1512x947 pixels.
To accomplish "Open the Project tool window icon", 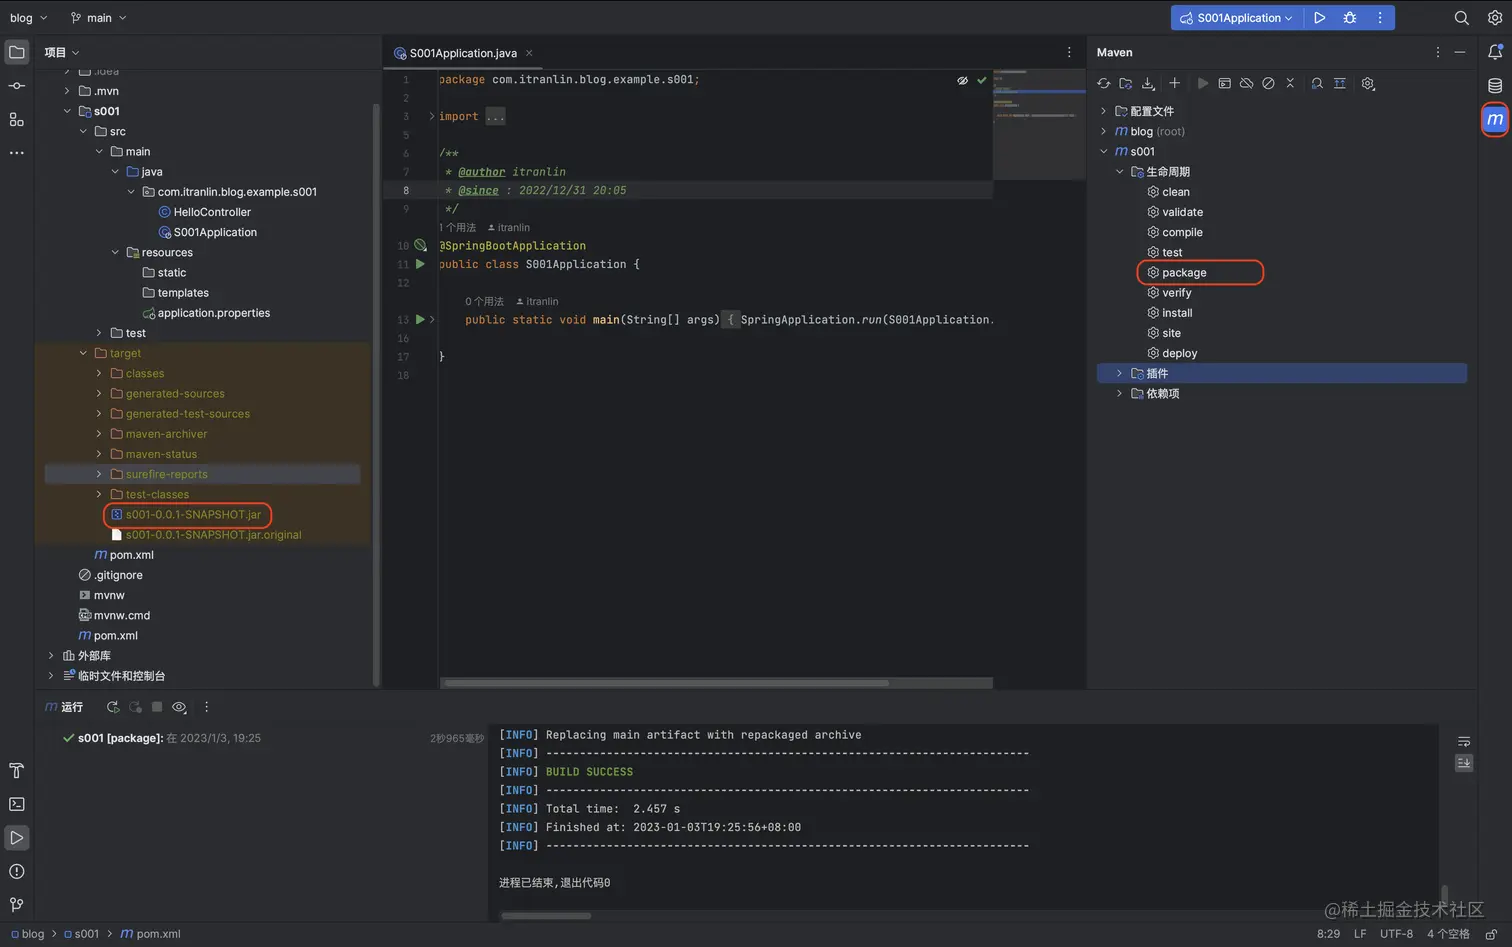I will (x=17, y=52).
